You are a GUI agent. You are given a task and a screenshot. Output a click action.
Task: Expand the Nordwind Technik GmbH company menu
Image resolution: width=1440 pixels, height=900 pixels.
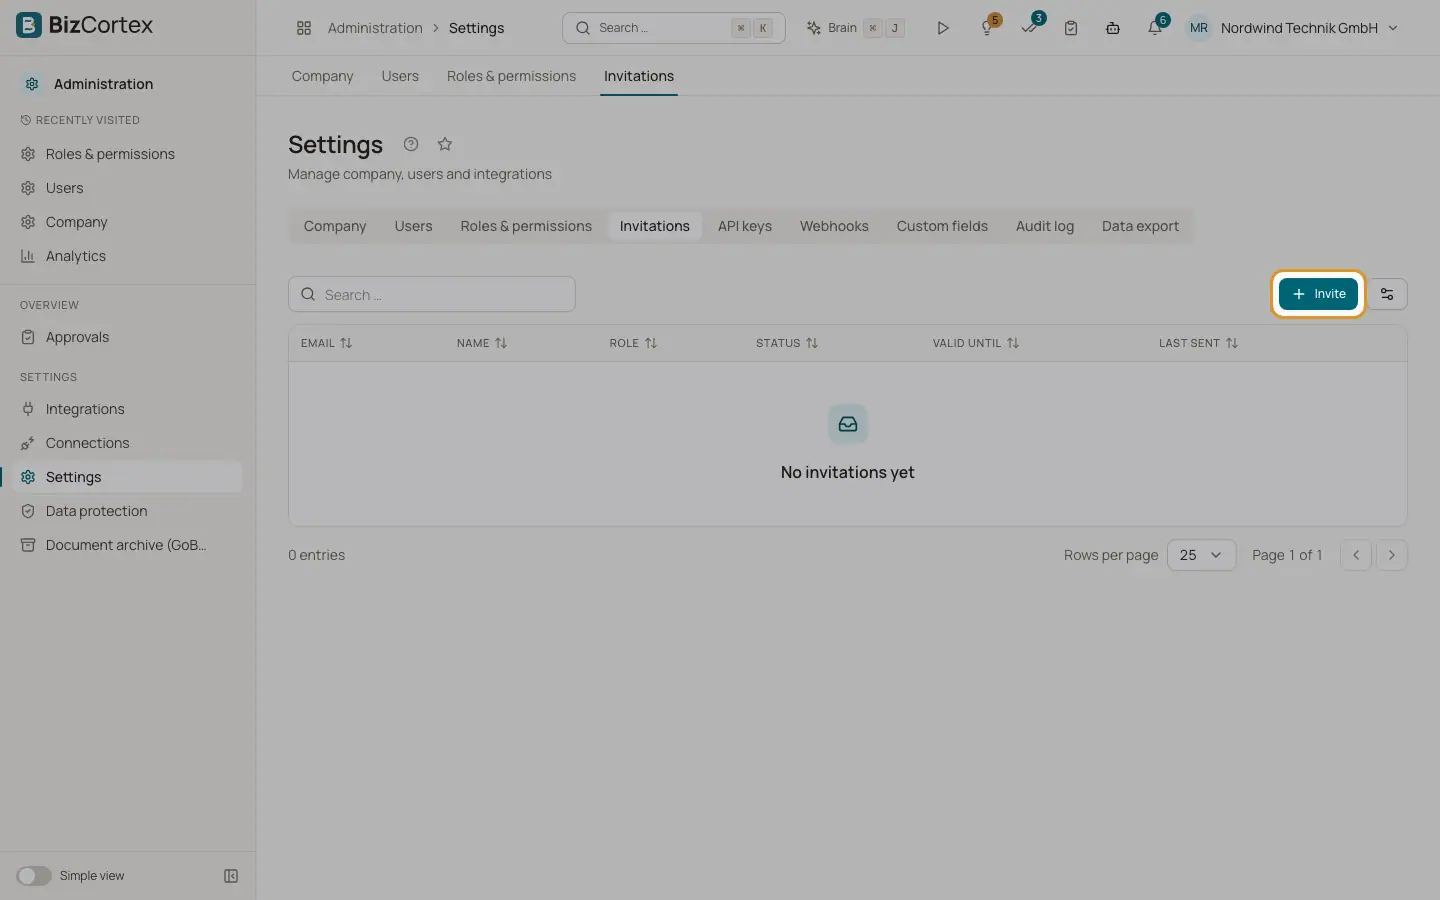coord(1309,28)
